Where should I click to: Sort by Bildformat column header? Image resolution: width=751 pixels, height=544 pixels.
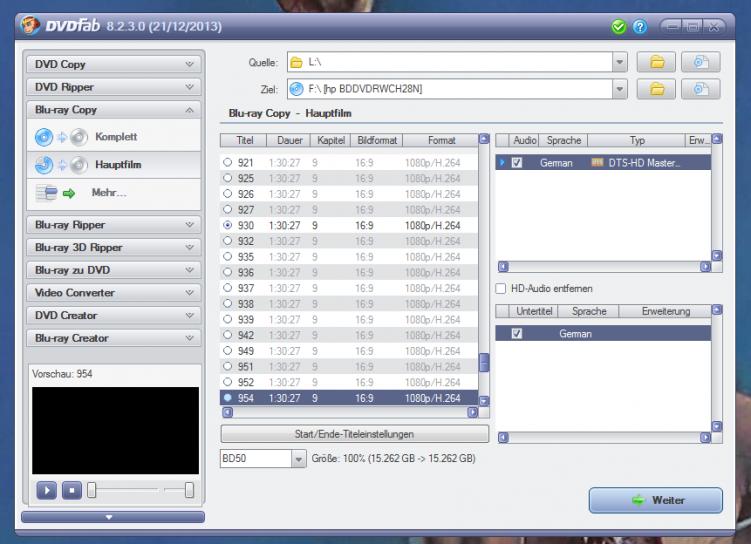[x=377, y=140]
